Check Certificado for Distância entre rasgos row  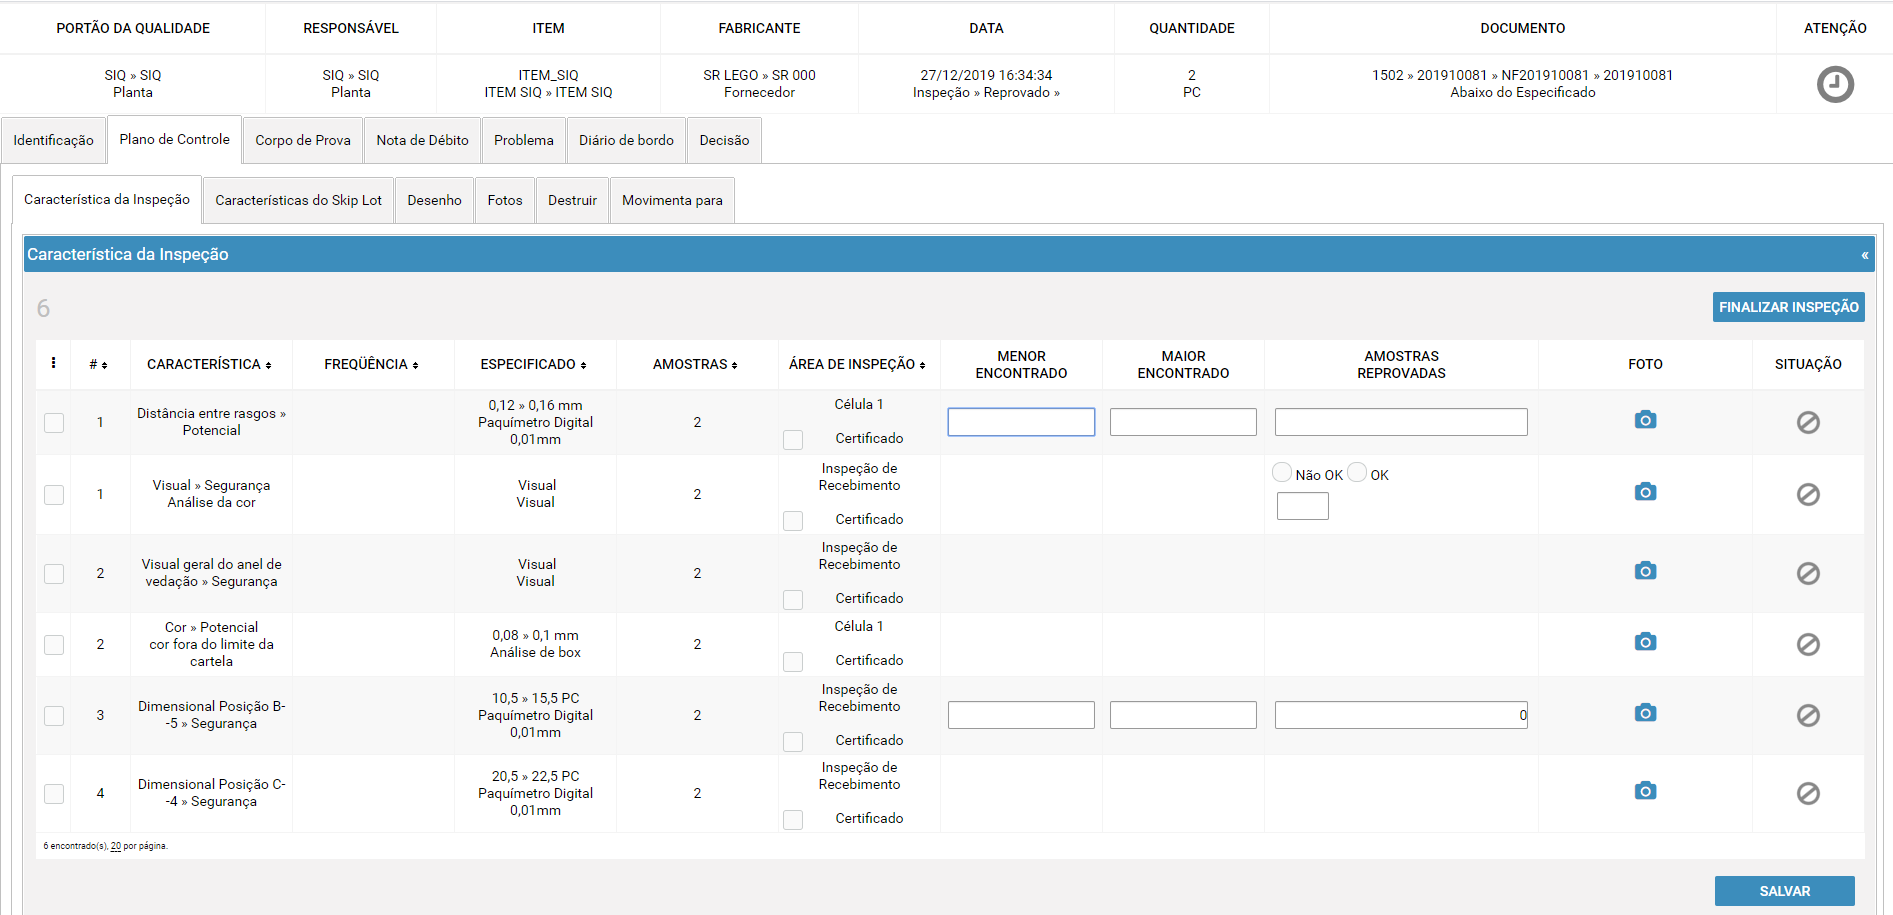tap(793, 440)
